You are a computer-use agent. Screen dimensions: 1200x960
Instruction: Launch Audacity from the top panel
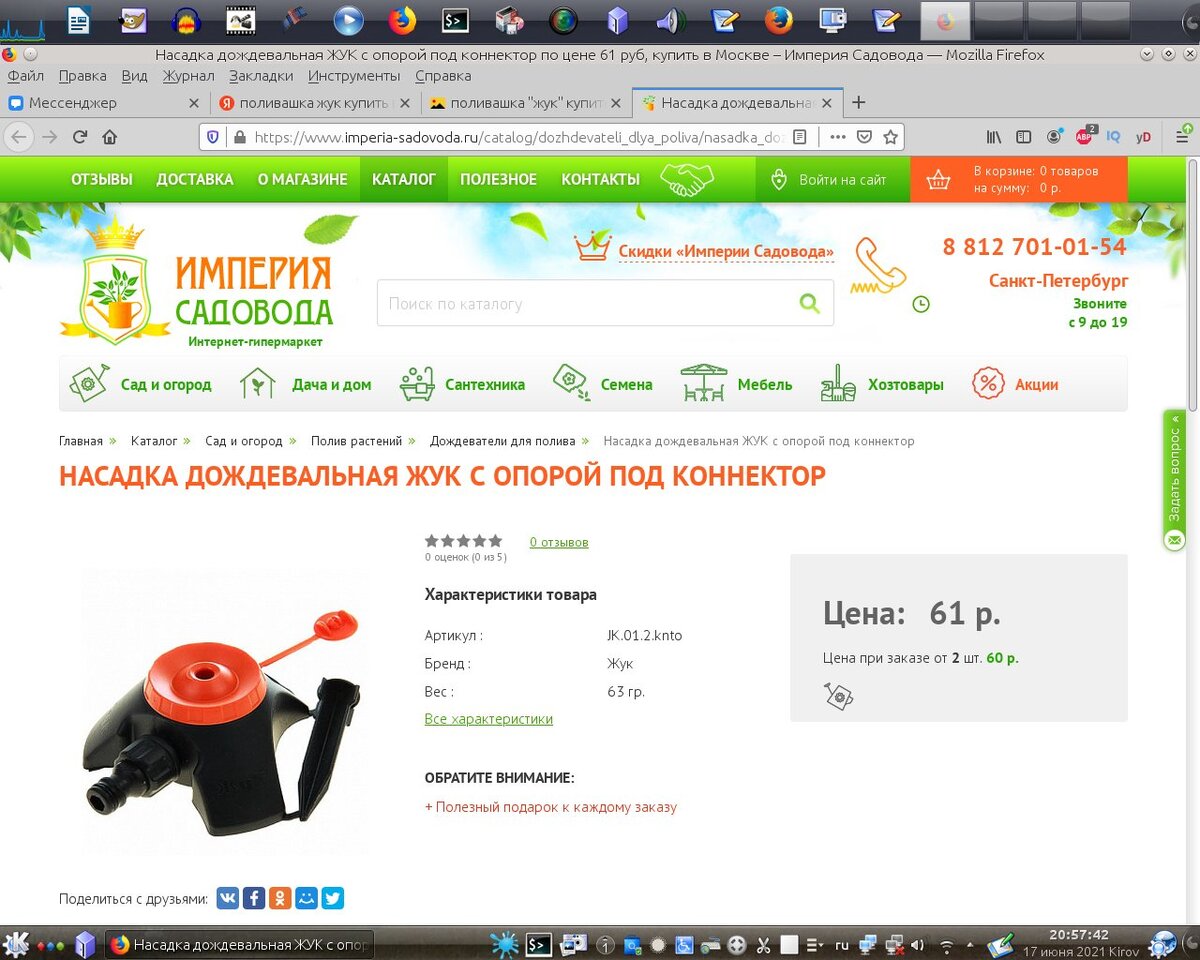(x=185, y=19)
